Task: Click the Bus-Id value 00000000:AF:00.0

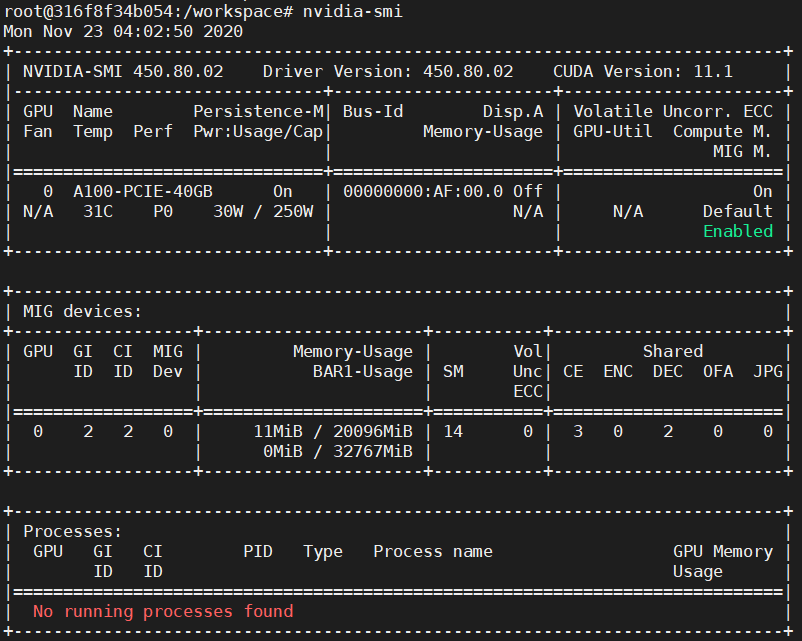Action: [x=422, y=191]
